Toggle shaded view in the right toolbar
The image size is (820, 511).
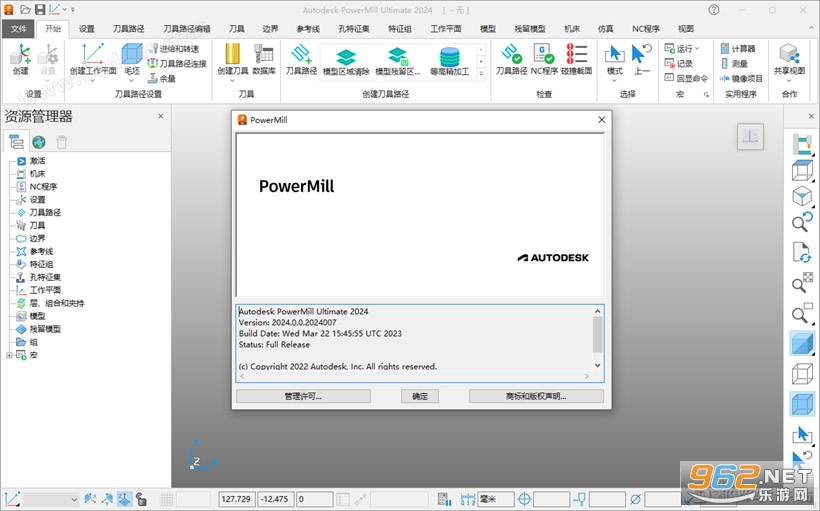tap(802, 344)
